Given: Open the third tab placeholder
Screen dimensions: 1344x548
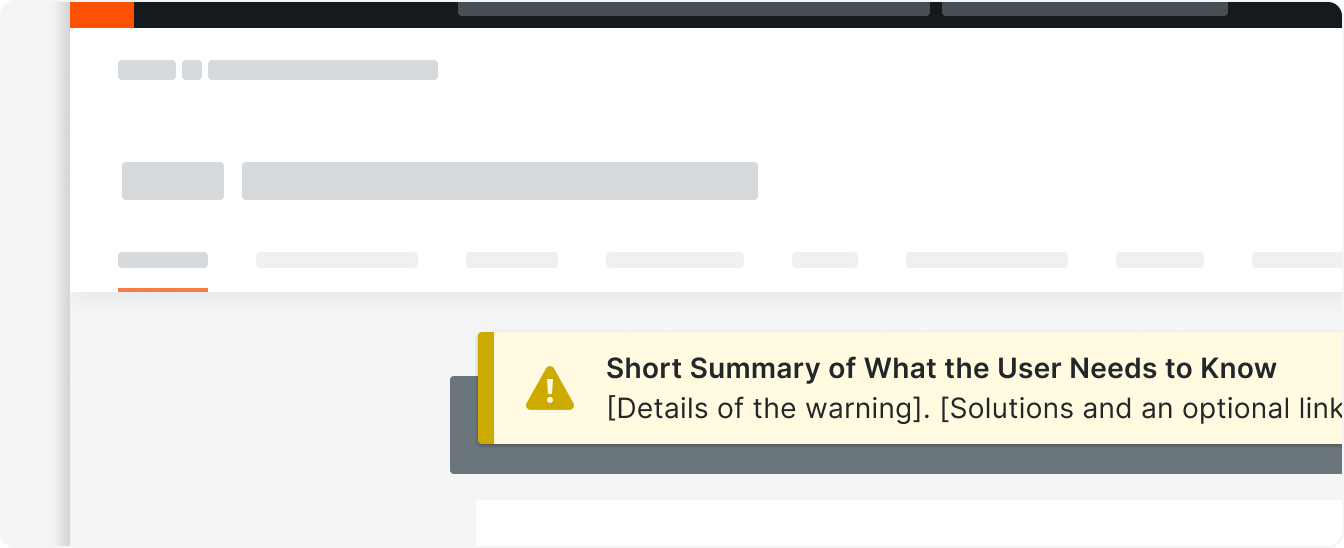Looking at the screenshot, I should click(x=512, y=260).
